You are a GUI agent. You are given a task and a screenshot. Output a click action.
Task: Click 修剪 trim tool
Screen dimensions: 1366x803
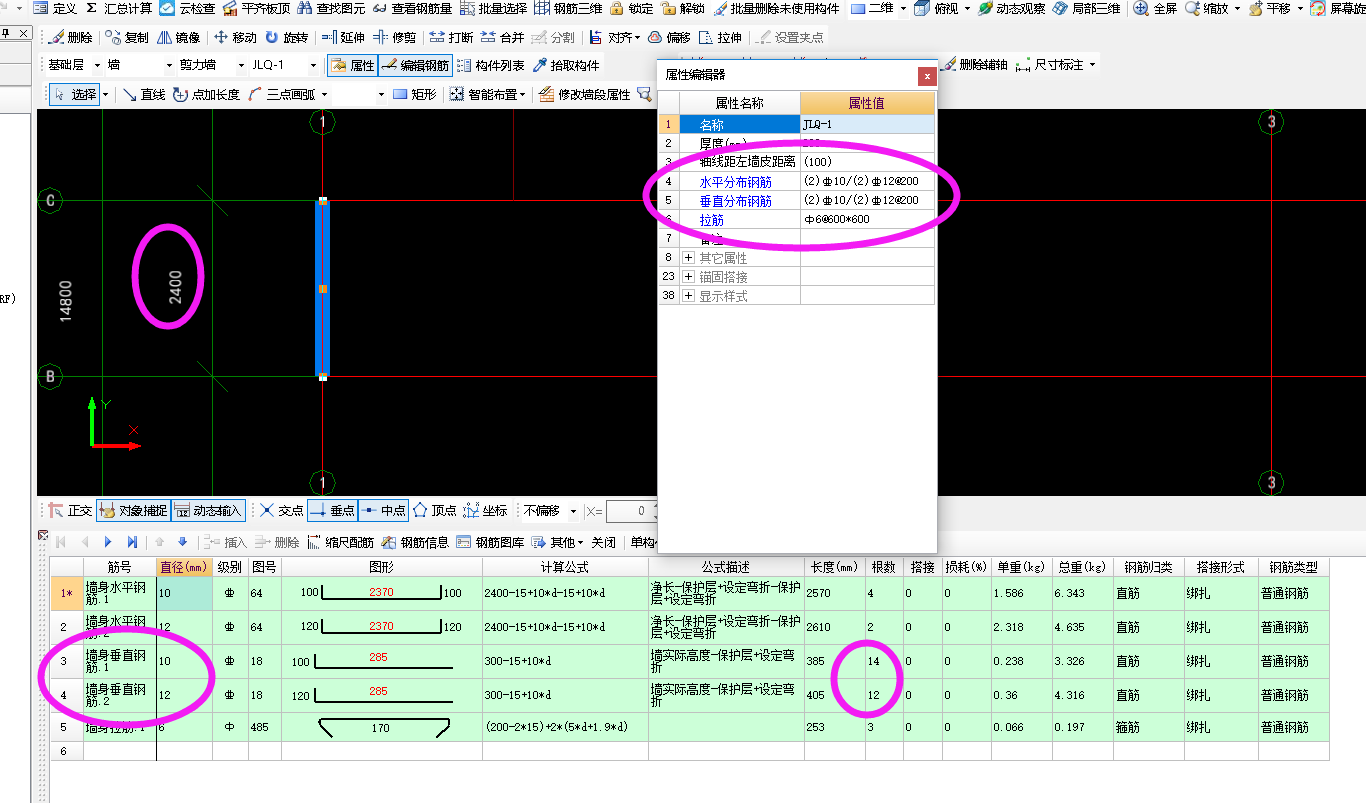tap(394, 38)
